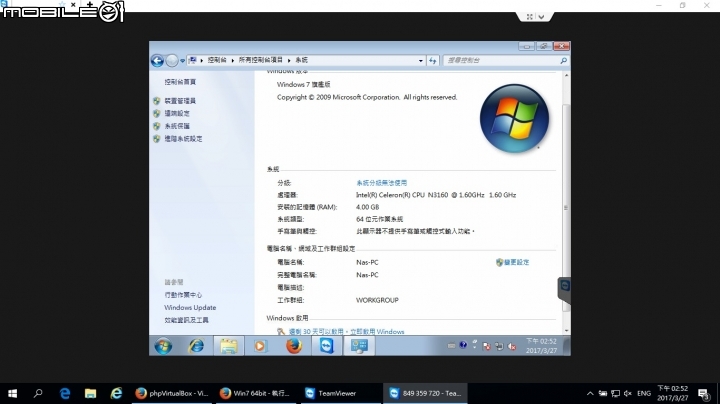Open 遠端設定 from the left sidebar
The height and width of the screenshot is (404, 720).
coord(177,113)
